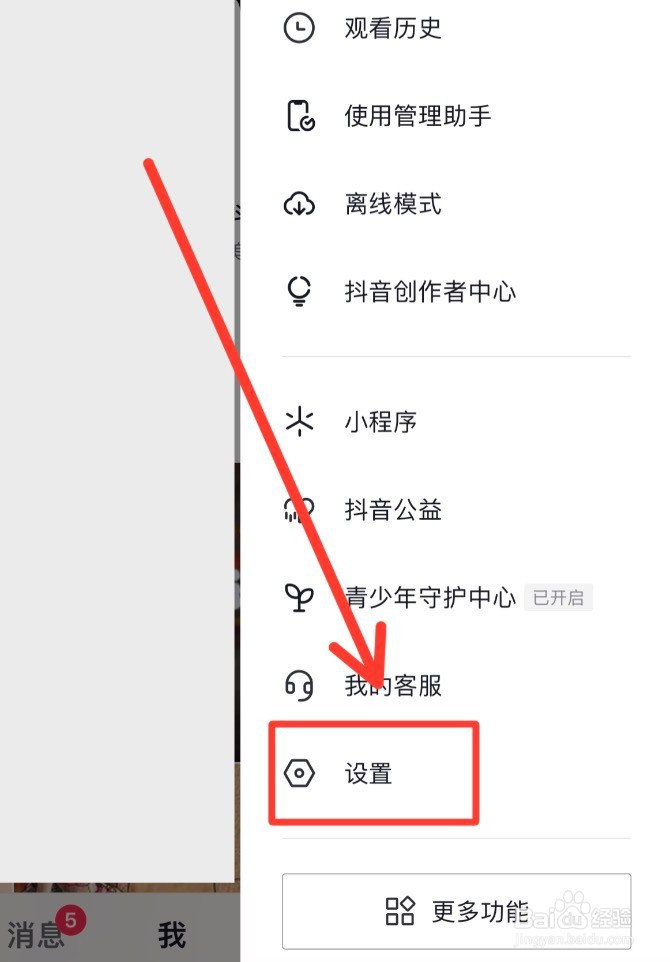This screenshot has width=670, height=962.
Task: Tap the hexagon 设置 icon
Action: coord(299,773)
